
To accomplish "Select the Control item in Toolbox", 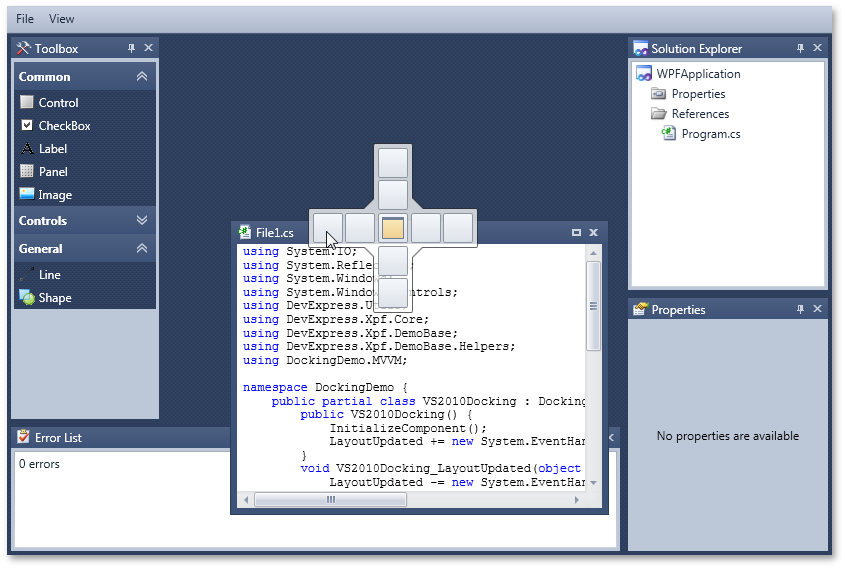I will pyautogui.click(x=57, y=102).
